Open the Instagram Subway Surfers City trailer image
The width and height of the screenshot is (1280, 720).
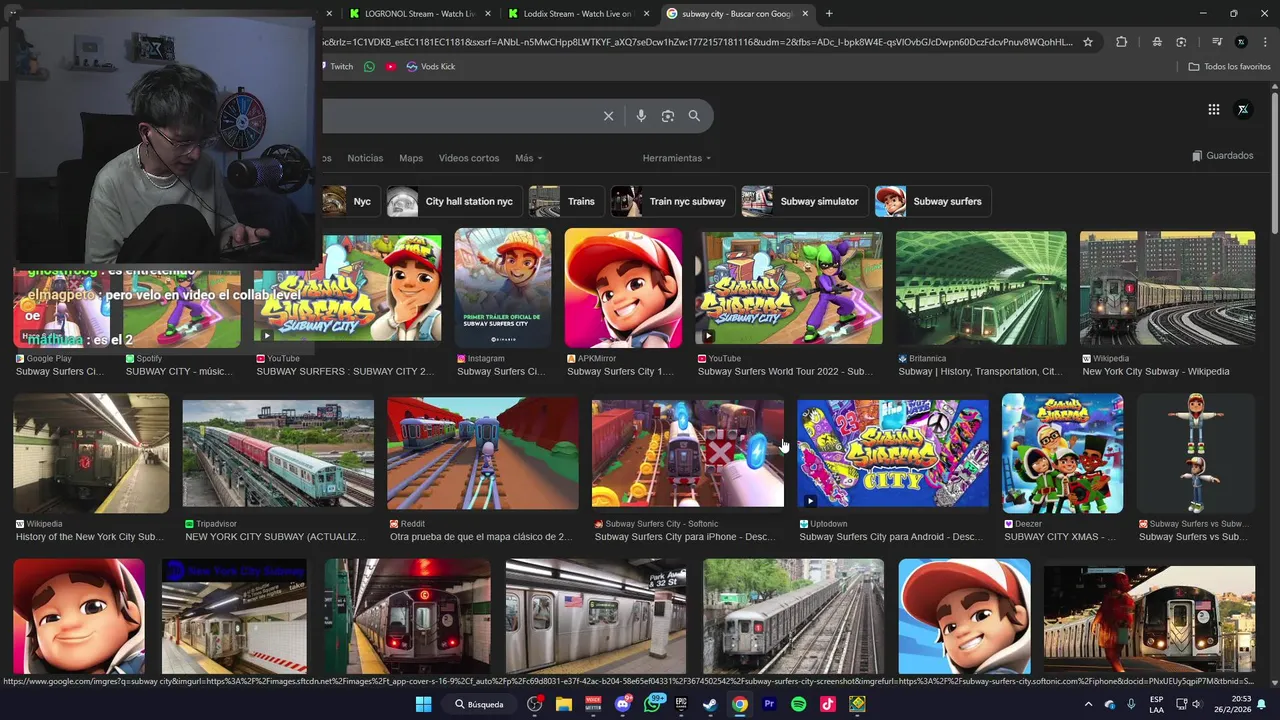[503, 288]
